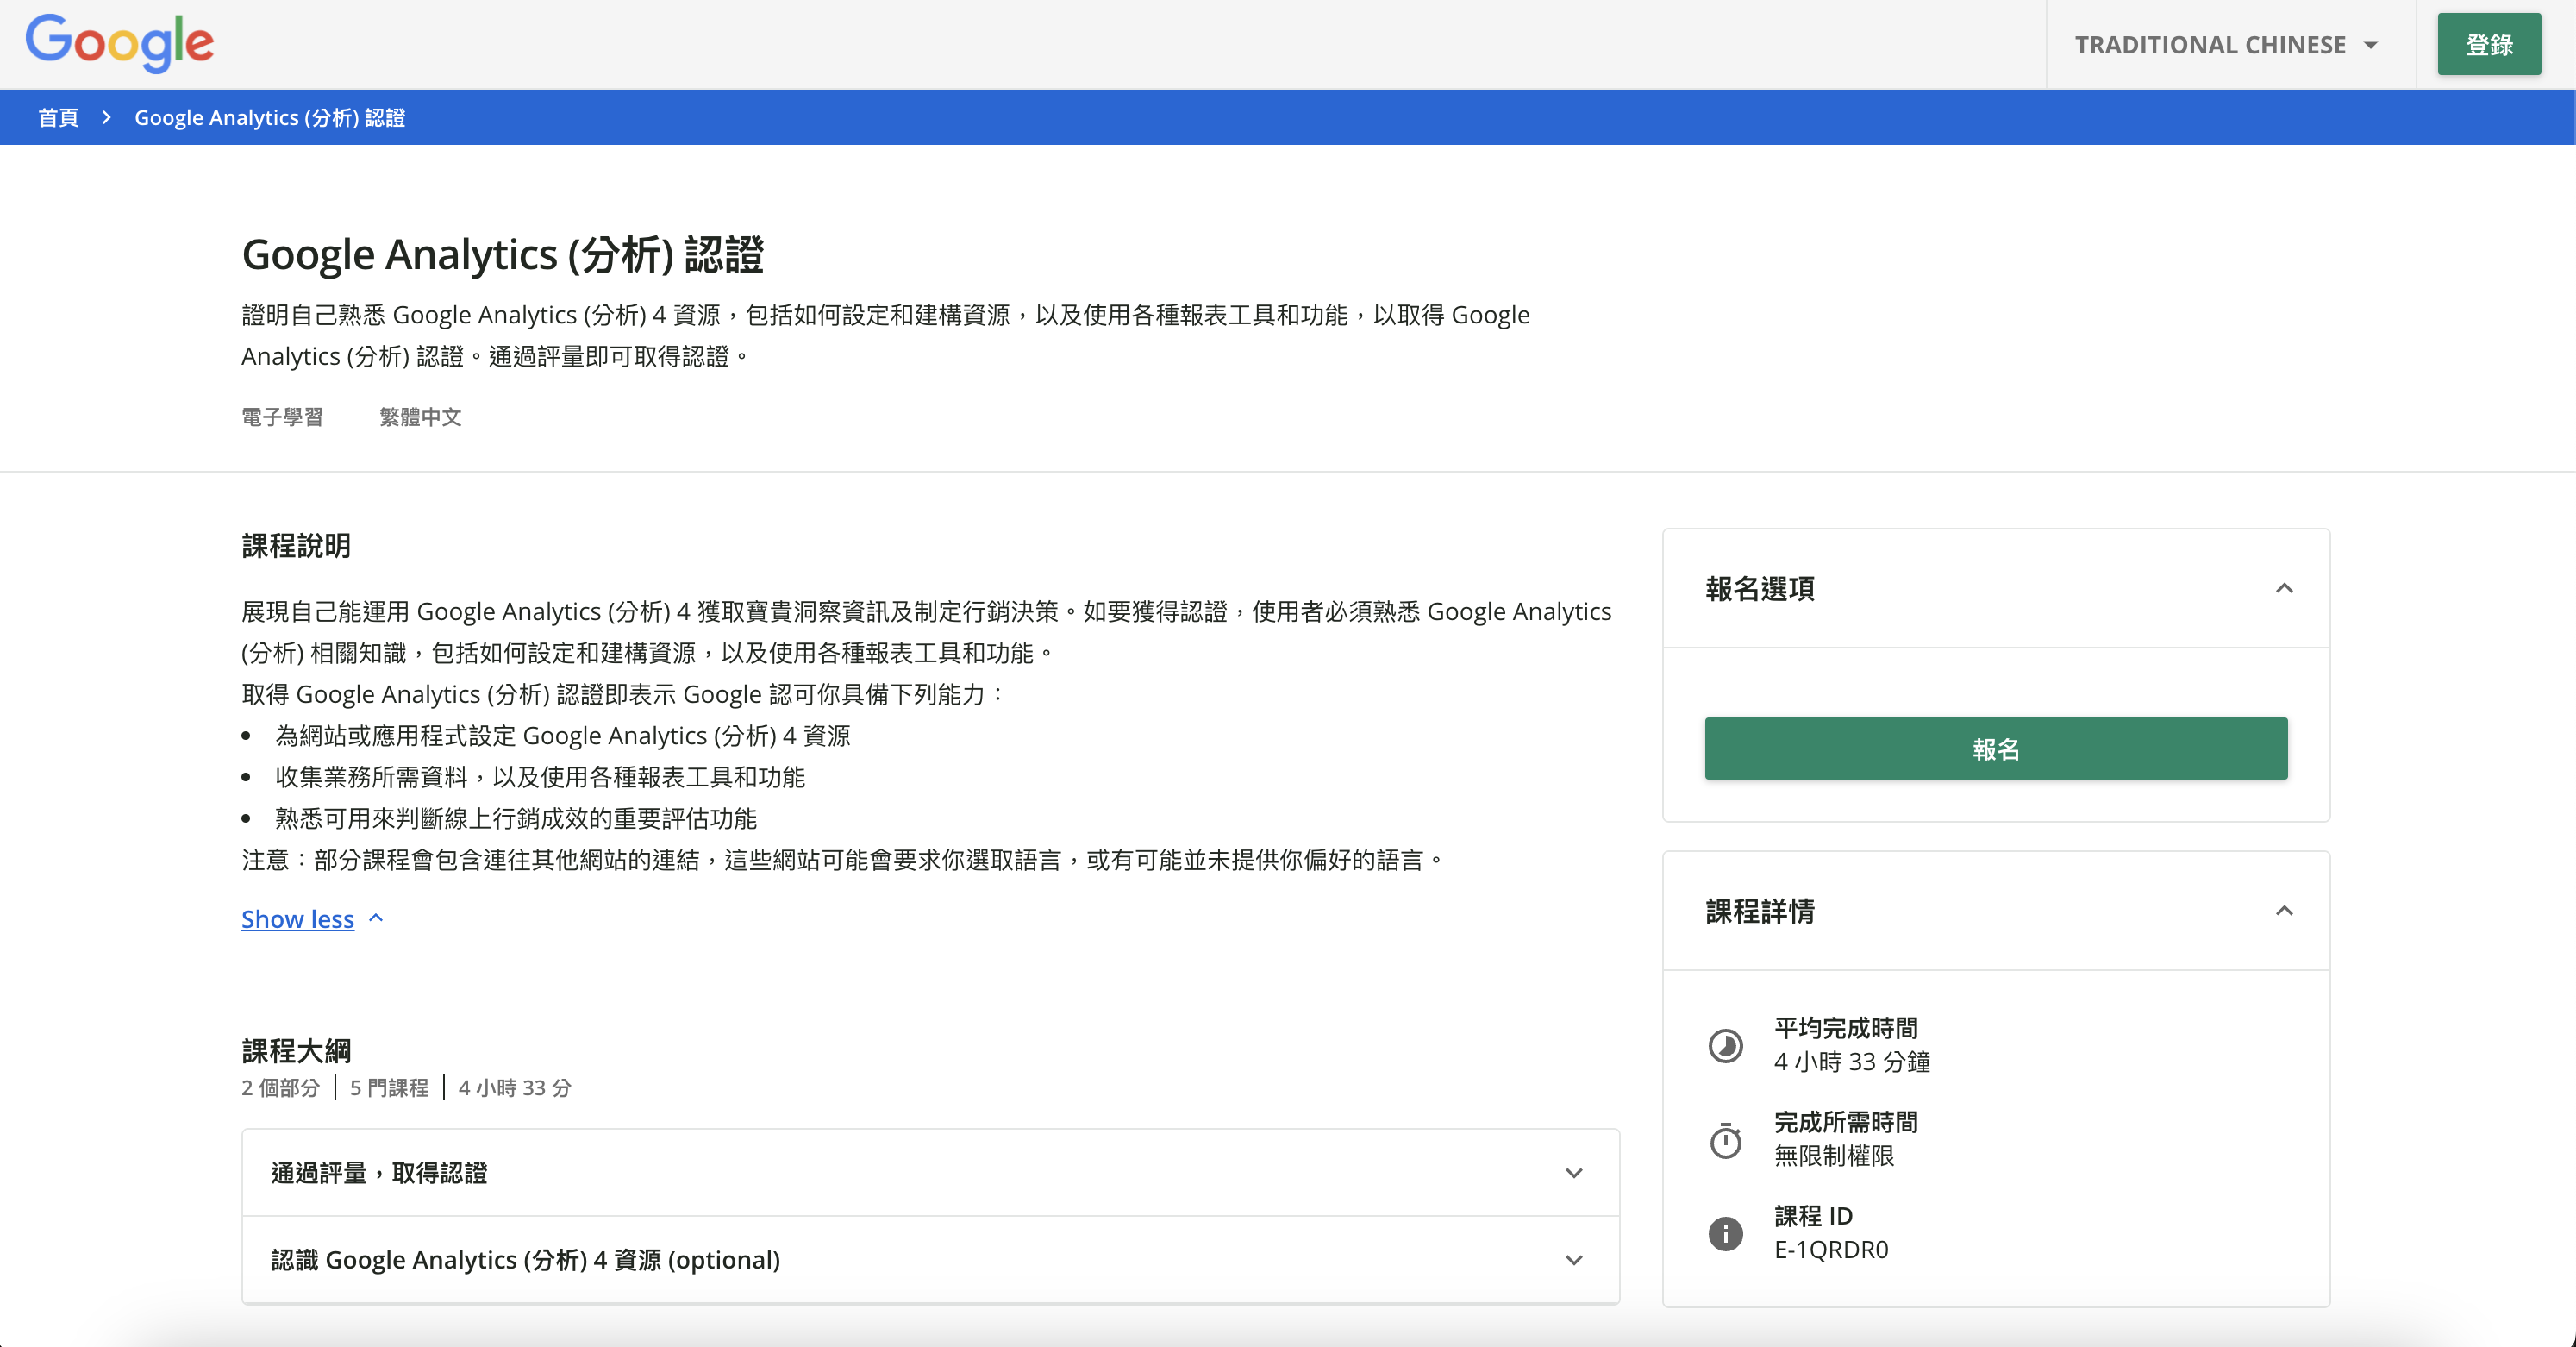Viewport: 2576px width, 1347px height.
Task: Click the up-caret icon beside Show less
Action: 376,918
